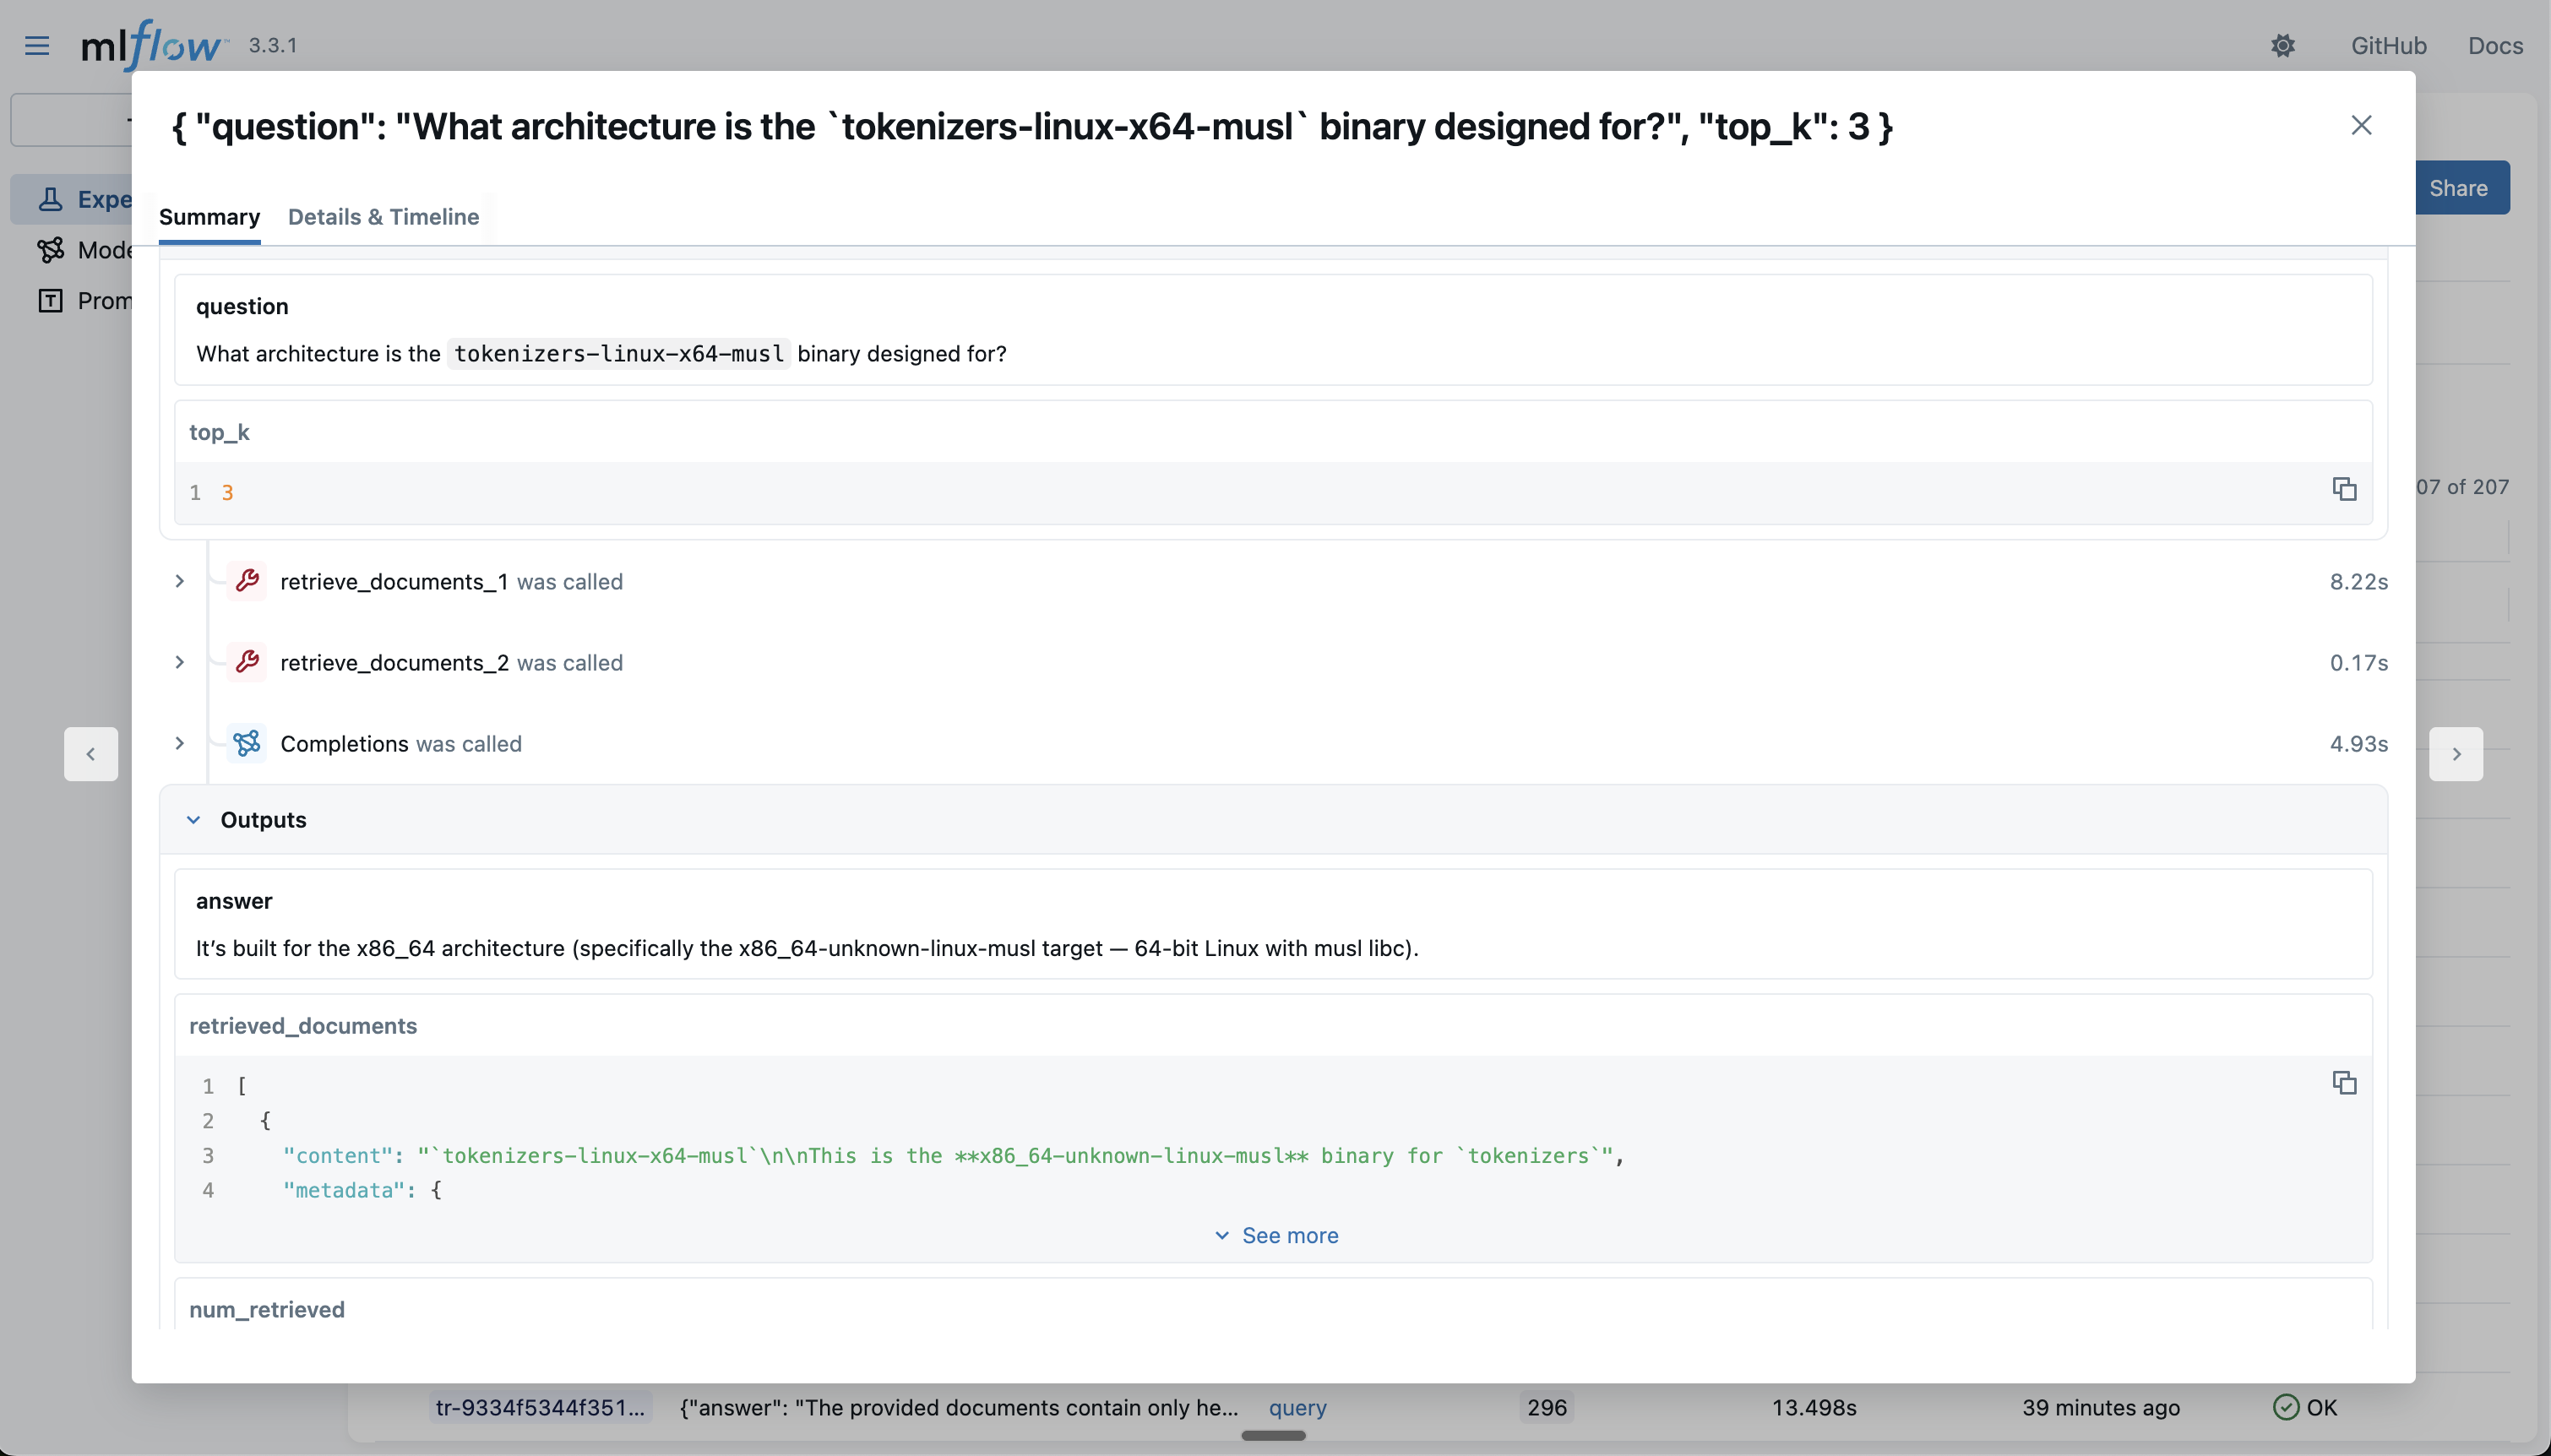
Task: Click the hamburger menu icon
Action: tap(37, 46)
